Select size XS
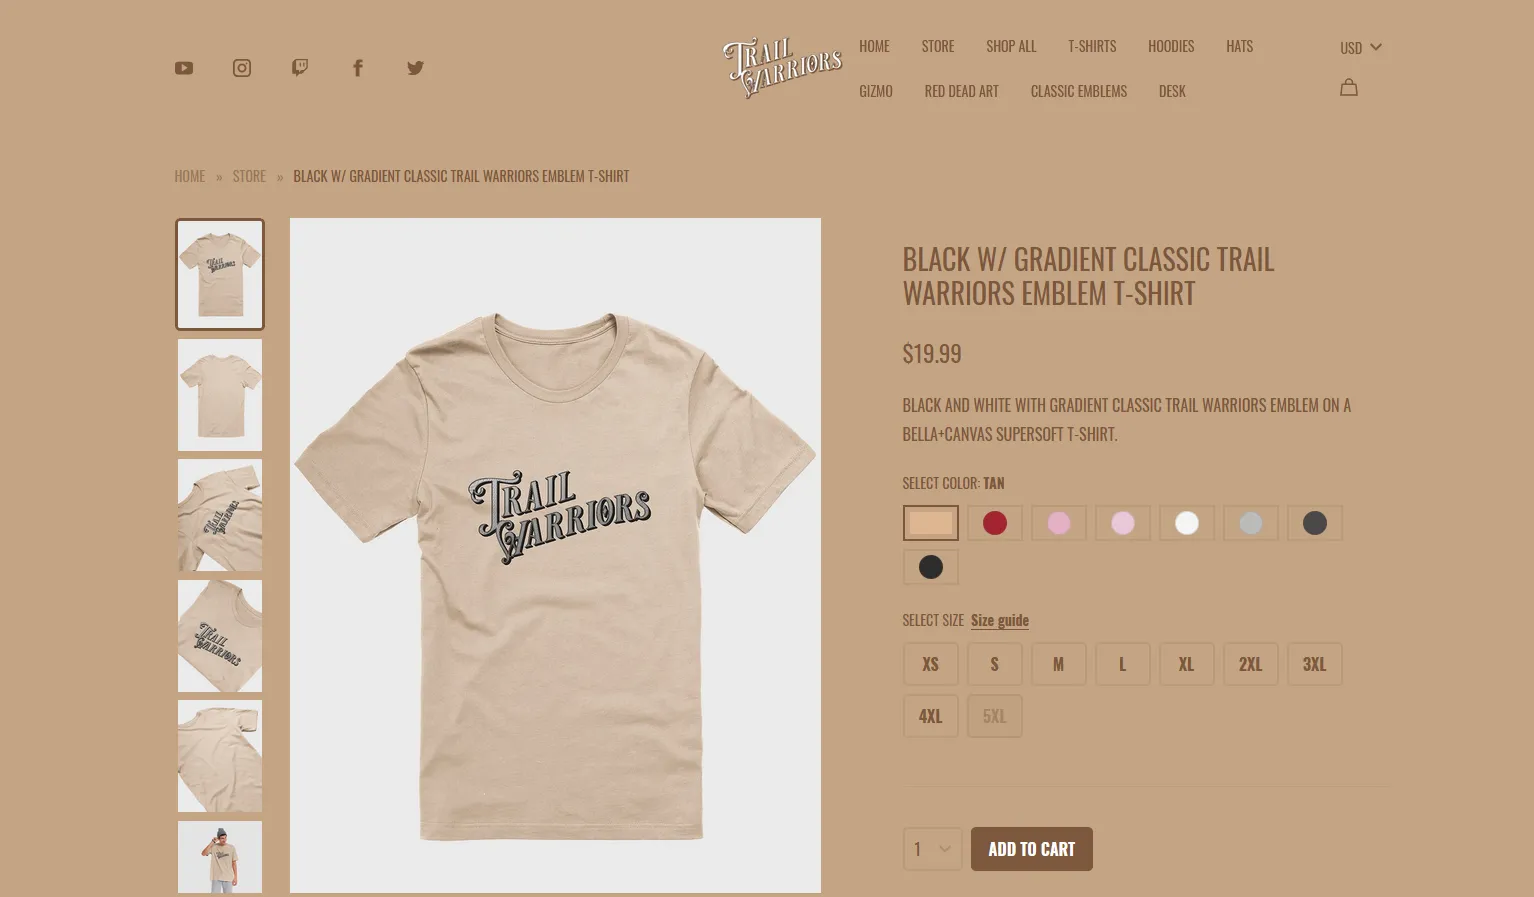The width and height of the screenshot is (1534, 897). pos(931,664)
